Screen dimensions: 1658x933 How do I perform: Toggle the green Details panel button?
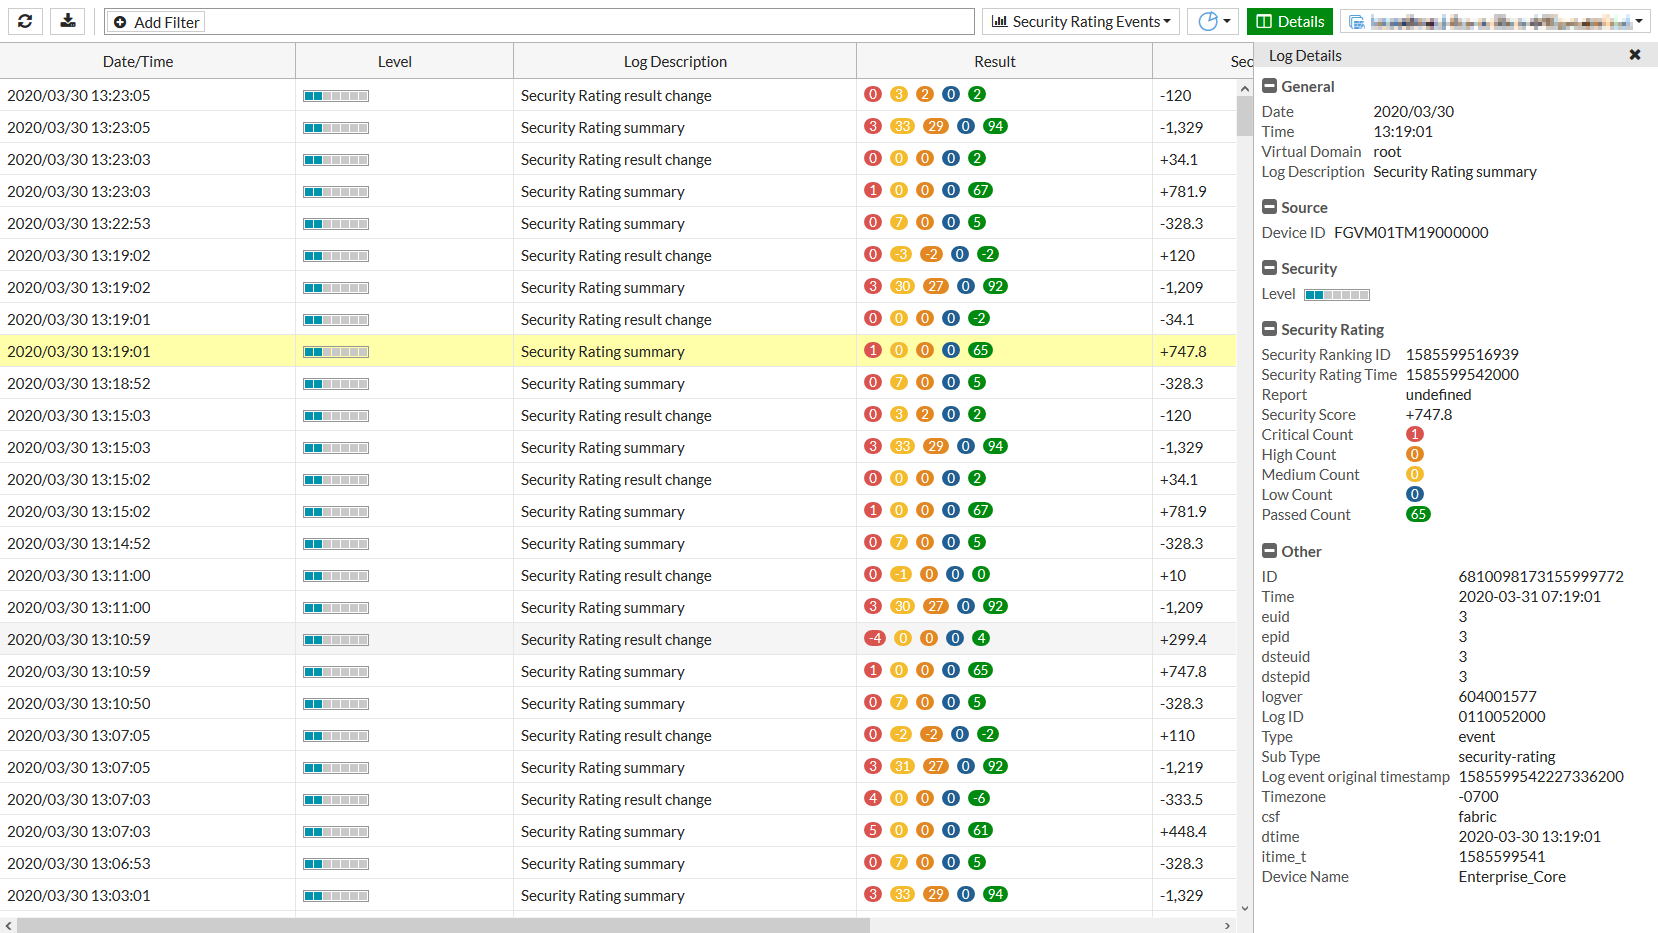pos(1289,22)
